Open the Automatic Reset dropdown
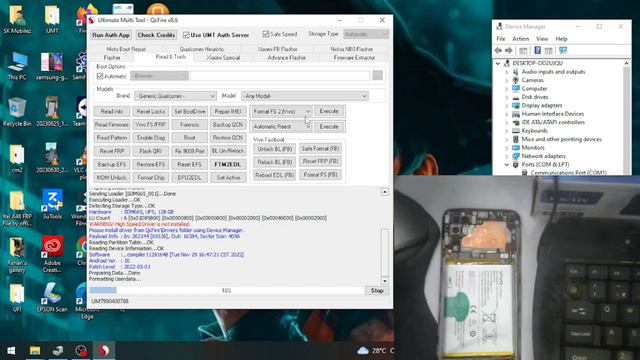This screenshot has width=640, height=360. tap(281, 127)
